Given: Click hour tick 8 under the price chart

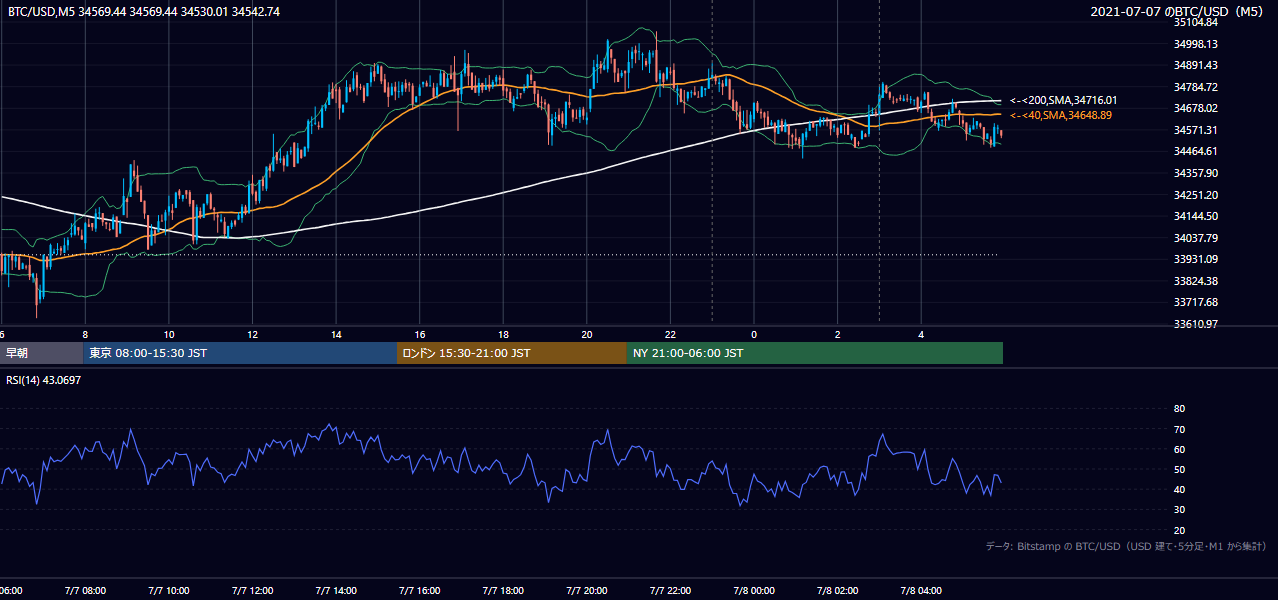Looking at the screenshot, I should click(85, 334).
